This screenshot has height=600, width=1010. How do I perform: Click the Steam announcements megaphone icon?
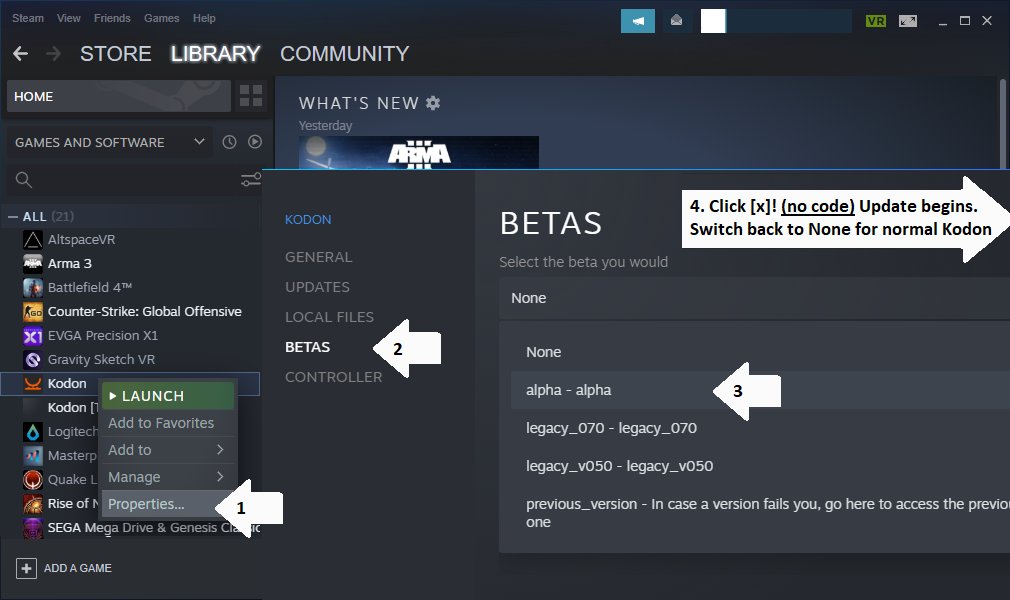(638, 21)
